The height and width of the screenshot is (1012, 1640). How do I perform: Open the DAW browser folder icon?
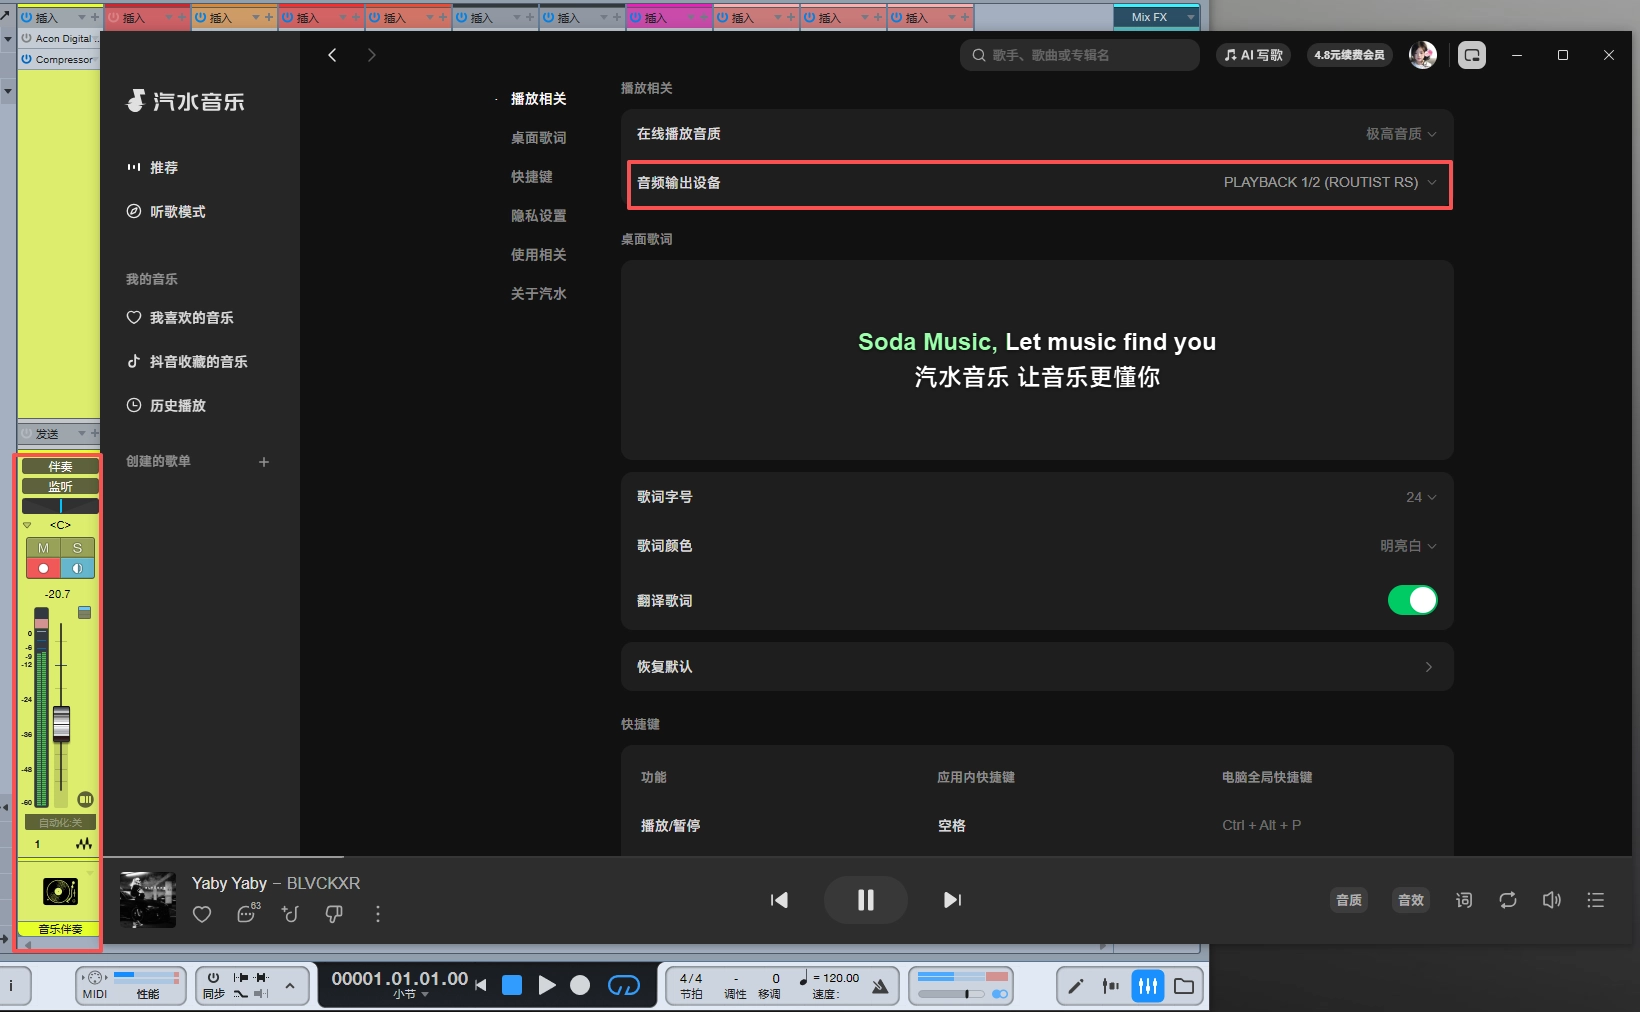1184,986
